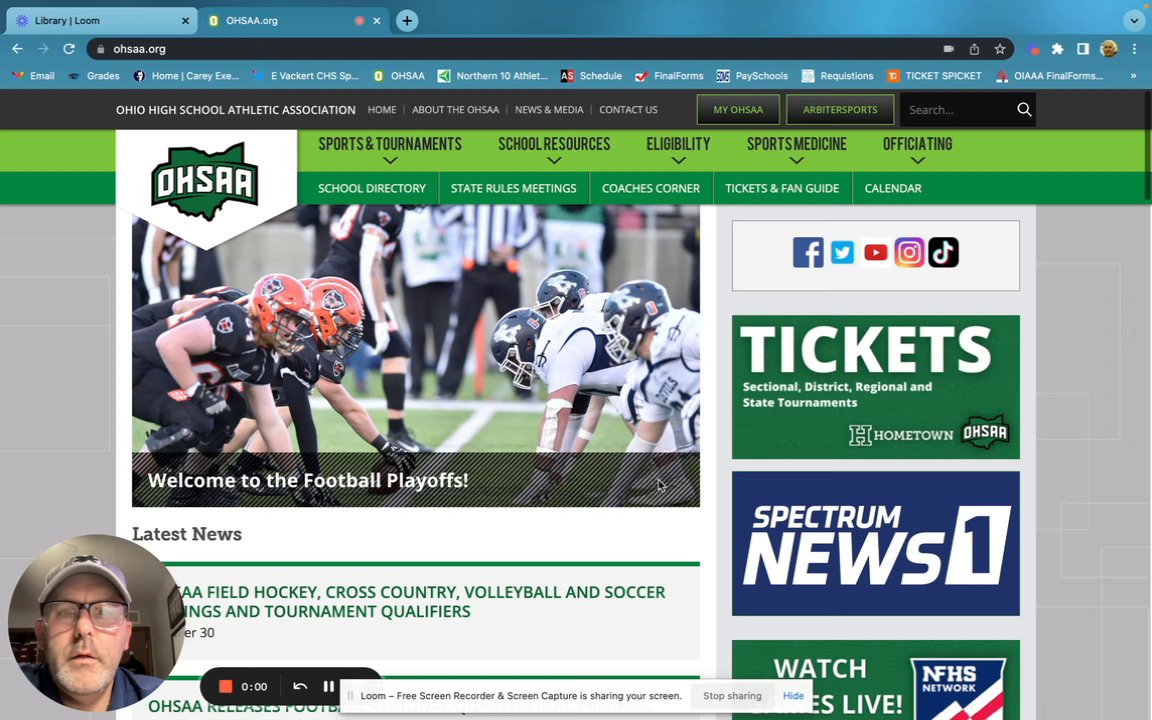The image size is (1152, 720).
Task: Click the search magnifier icon
Action: (1024, 109)
